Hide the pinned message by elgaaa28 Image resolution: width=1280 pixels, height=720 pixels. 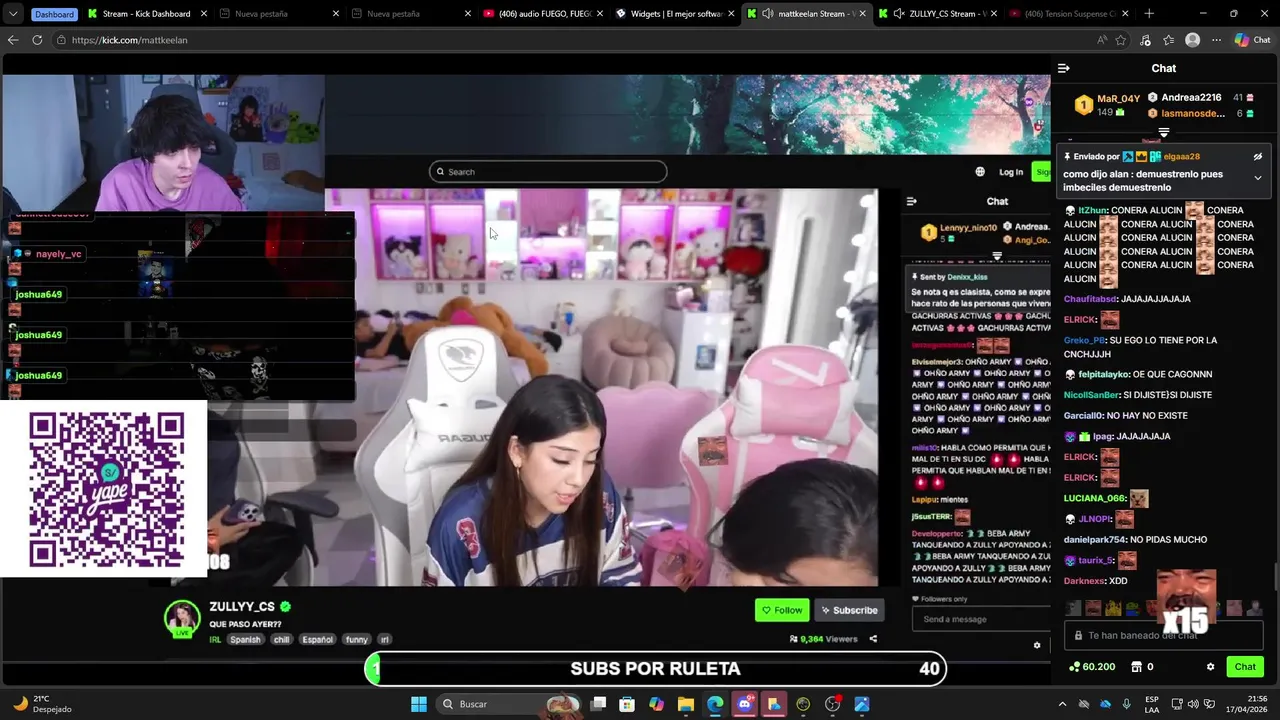tap(1257, 157)
